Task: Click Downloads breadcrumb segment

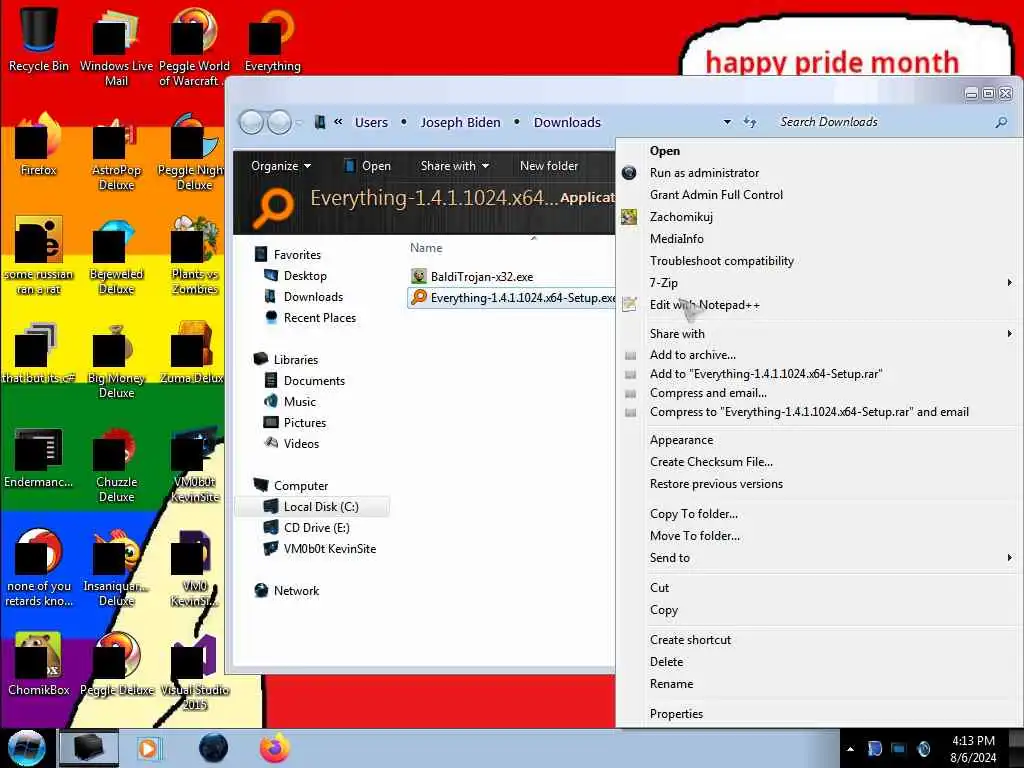Action: (567, 122)
